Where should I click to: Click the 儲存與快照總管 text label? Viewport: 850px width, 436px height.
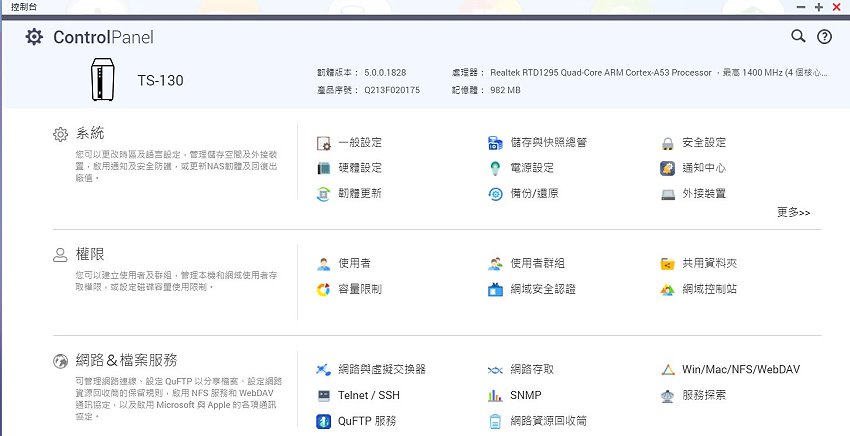[549, 143]
